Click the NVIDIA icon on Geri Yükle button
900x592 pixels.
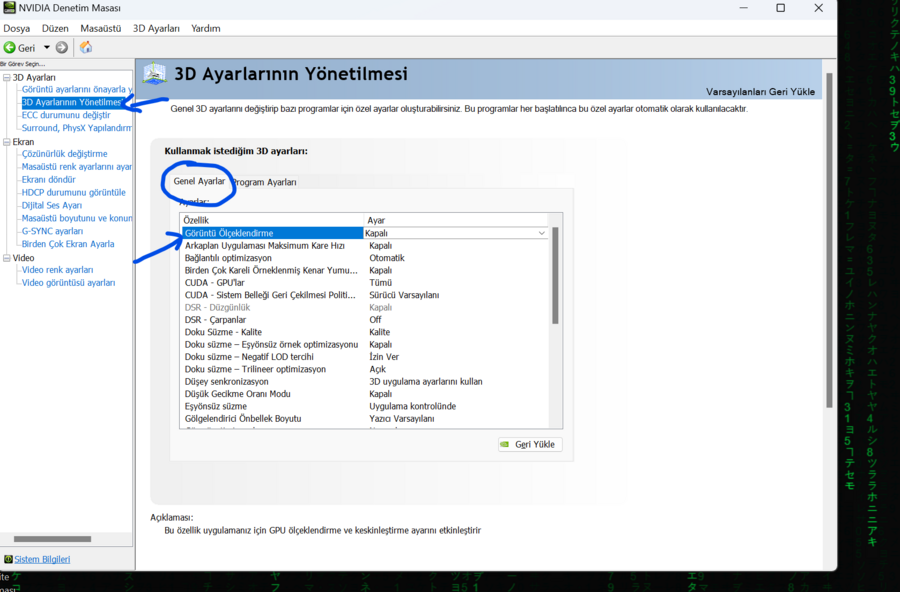505,444
